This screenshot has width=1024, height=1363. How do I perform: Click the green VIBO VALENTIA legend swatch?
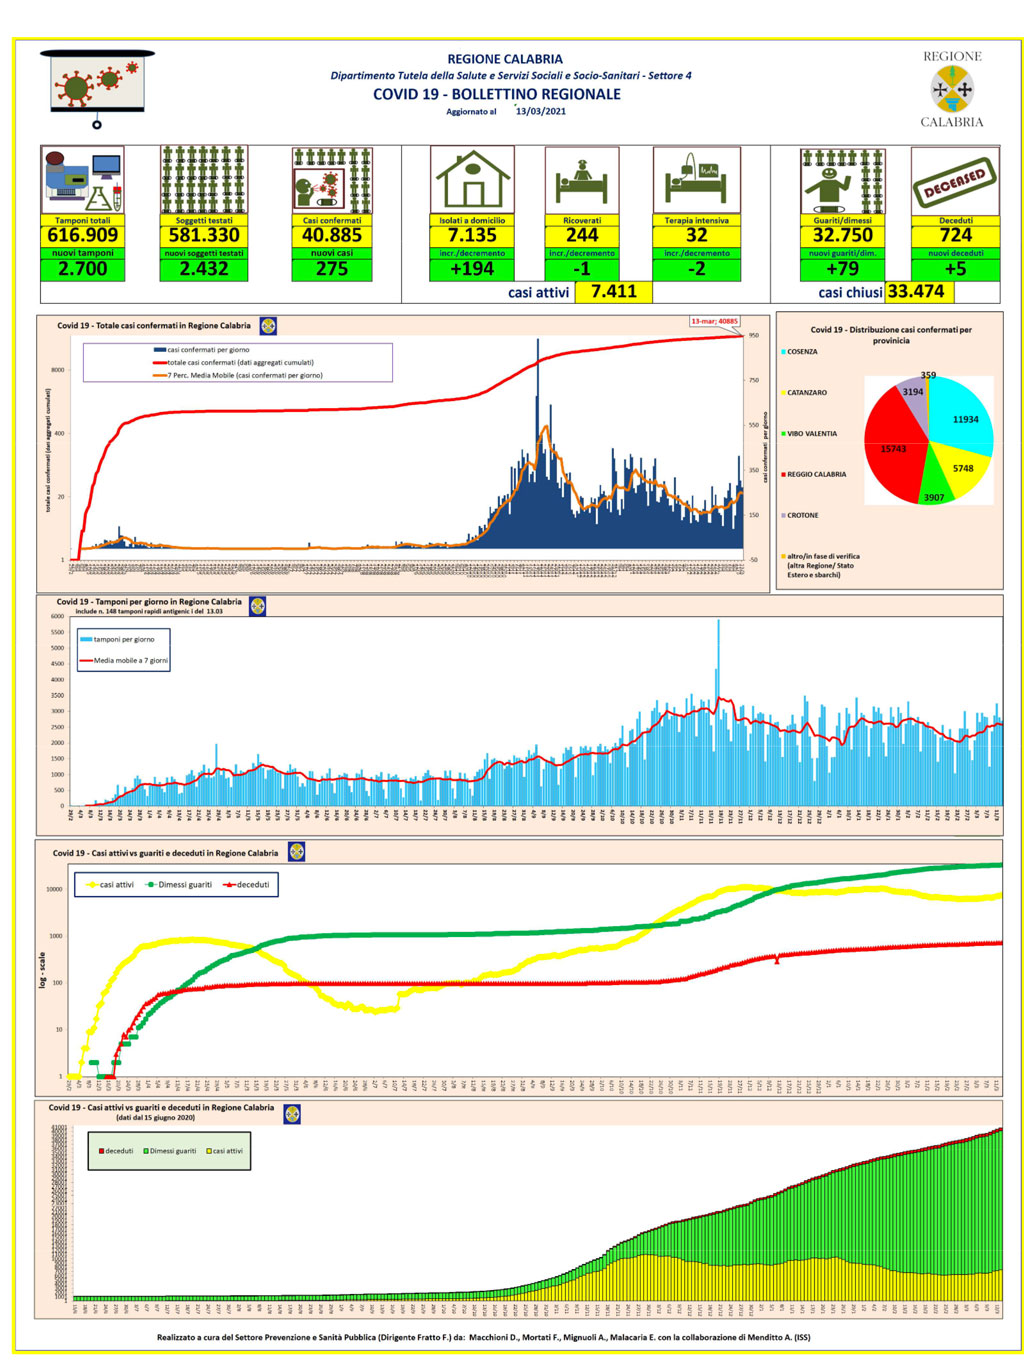(x=783, y=434)
